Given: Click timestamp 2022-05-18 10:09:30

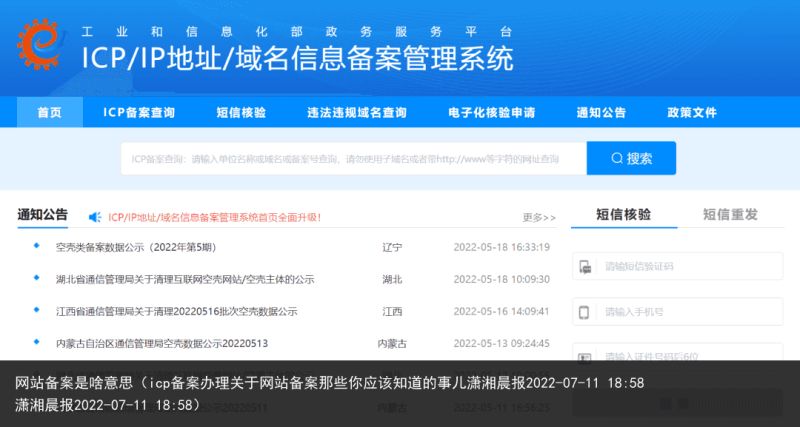Looking at the screenshot, I should point(502,280).
